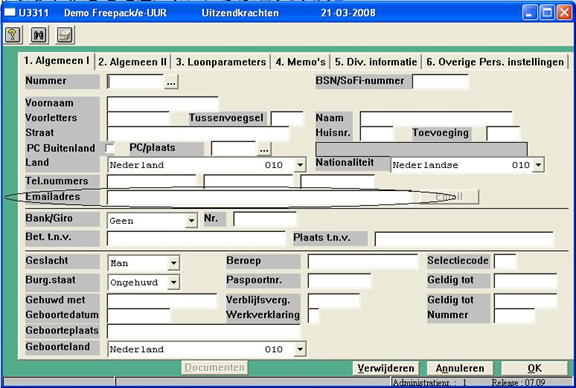576x388 pixels.
Task: Click the window system menu icon next to U3311
Action: point(10,13)
